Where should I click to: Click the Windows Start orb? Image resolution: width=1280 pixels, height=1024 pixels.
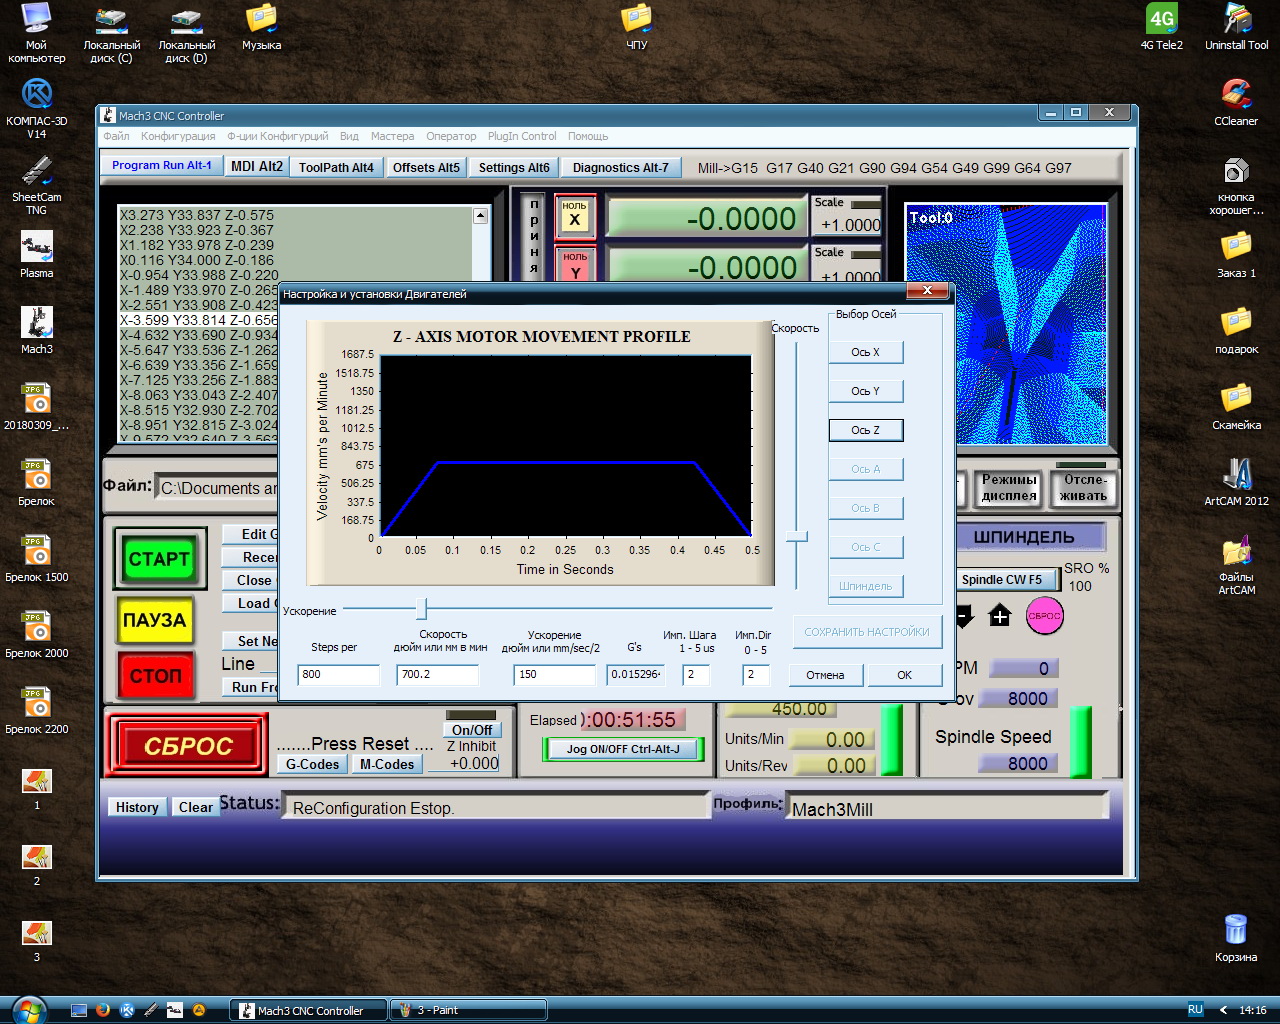point(28,1009)
